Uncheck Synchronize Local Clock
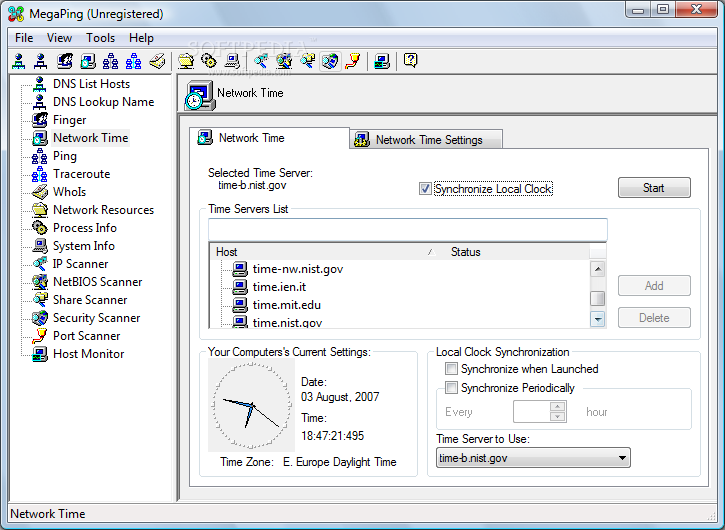The width and height of the screenshot is (725, 530). coord(425,189)
